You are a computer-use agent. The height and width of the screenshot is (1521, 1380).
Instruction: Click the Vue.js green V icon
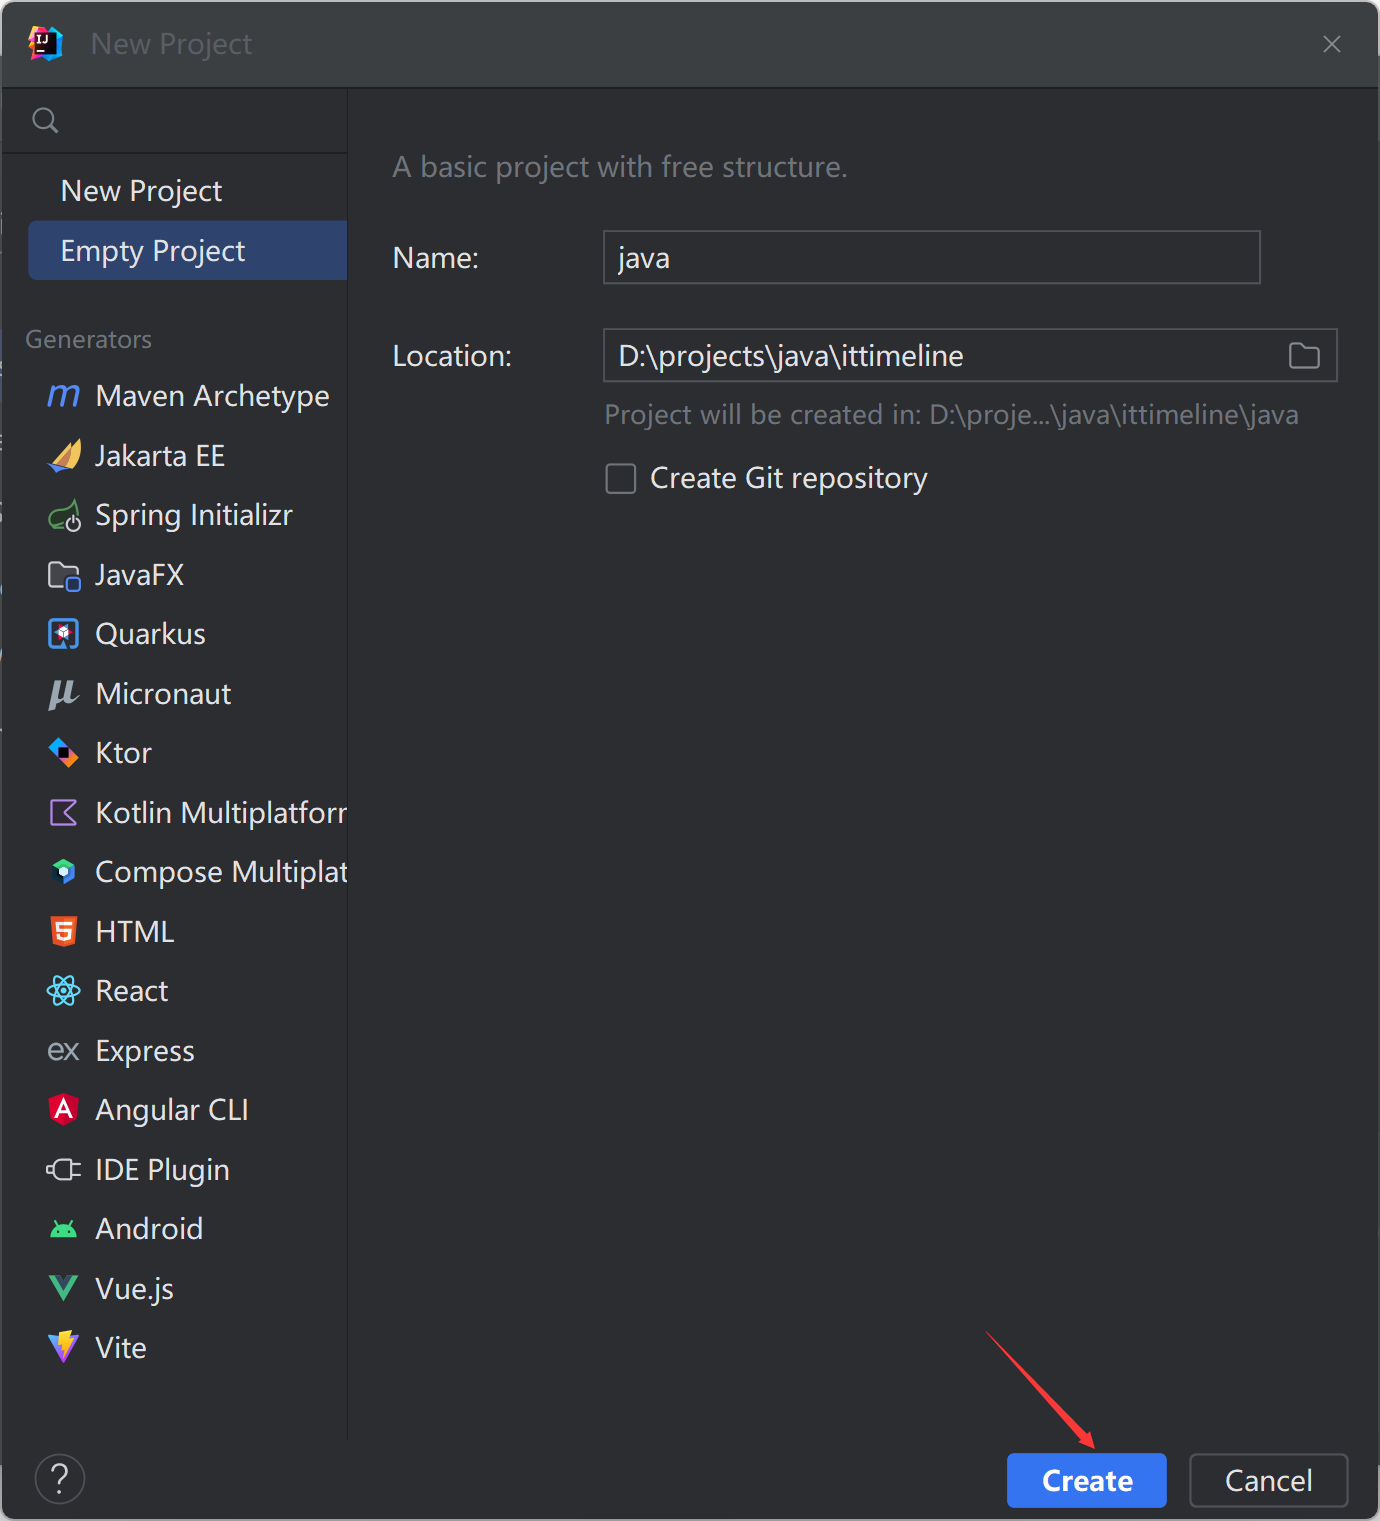(x=64, y=1288)
